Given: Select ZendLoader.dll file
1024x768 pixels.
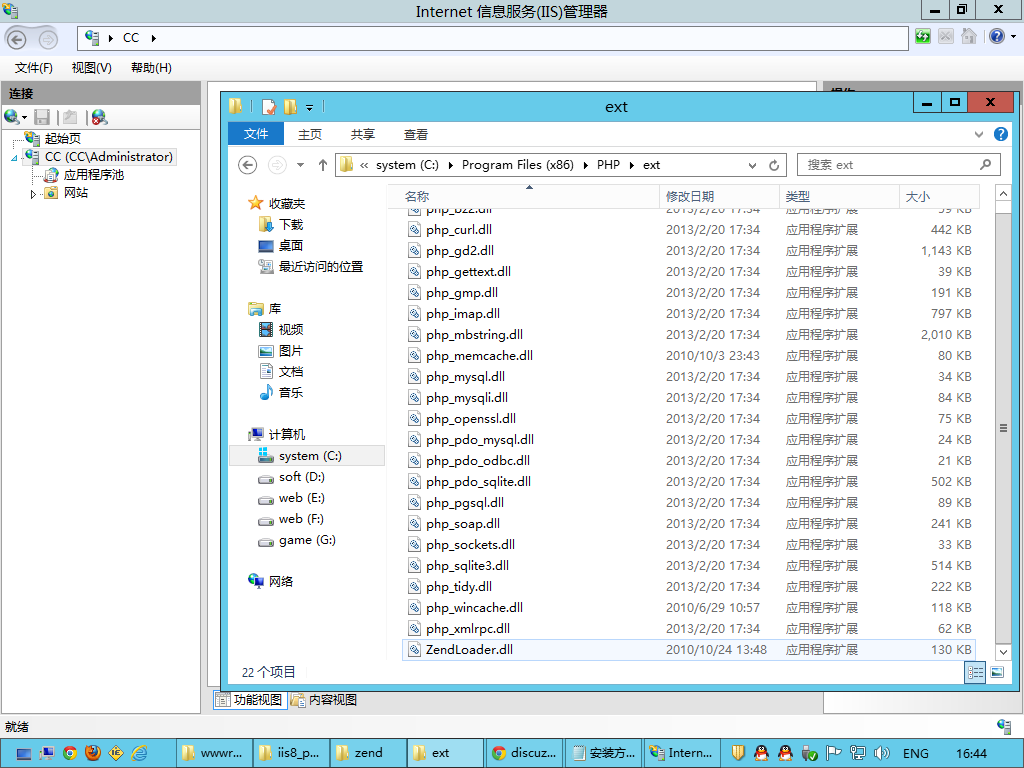Looking at the screenshot, I should [x=688, y=650].
